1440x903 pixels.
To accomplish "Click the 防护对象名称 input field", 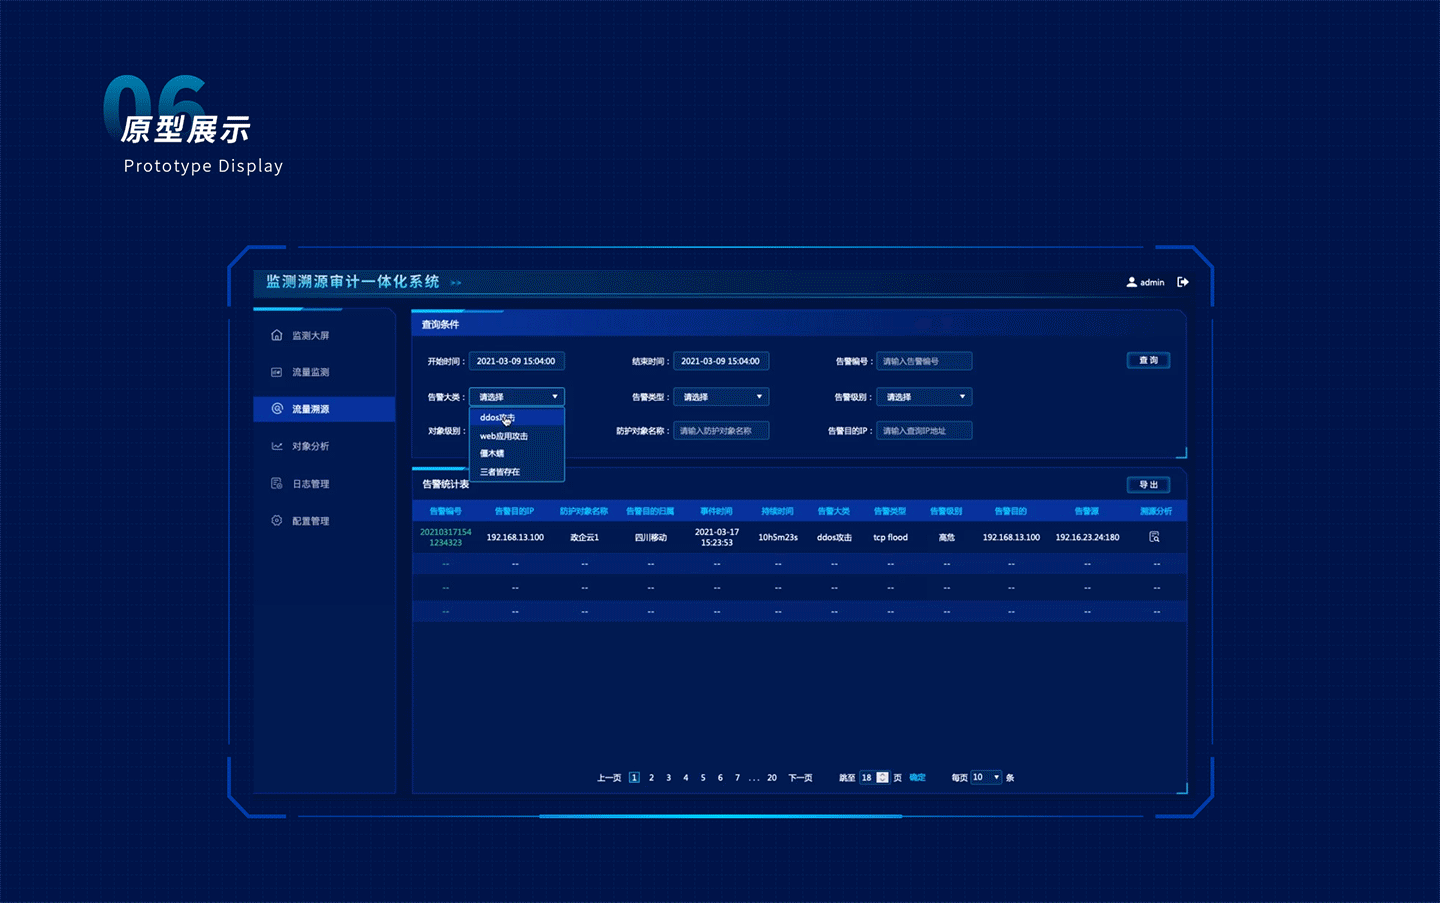I will (x=721, y=431).
